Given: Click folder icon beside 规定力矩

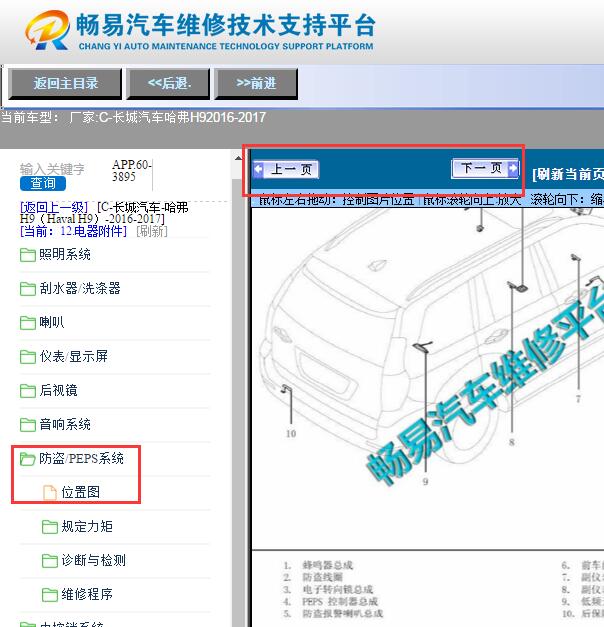Looking at the screenshot, I should pos(50,527).
